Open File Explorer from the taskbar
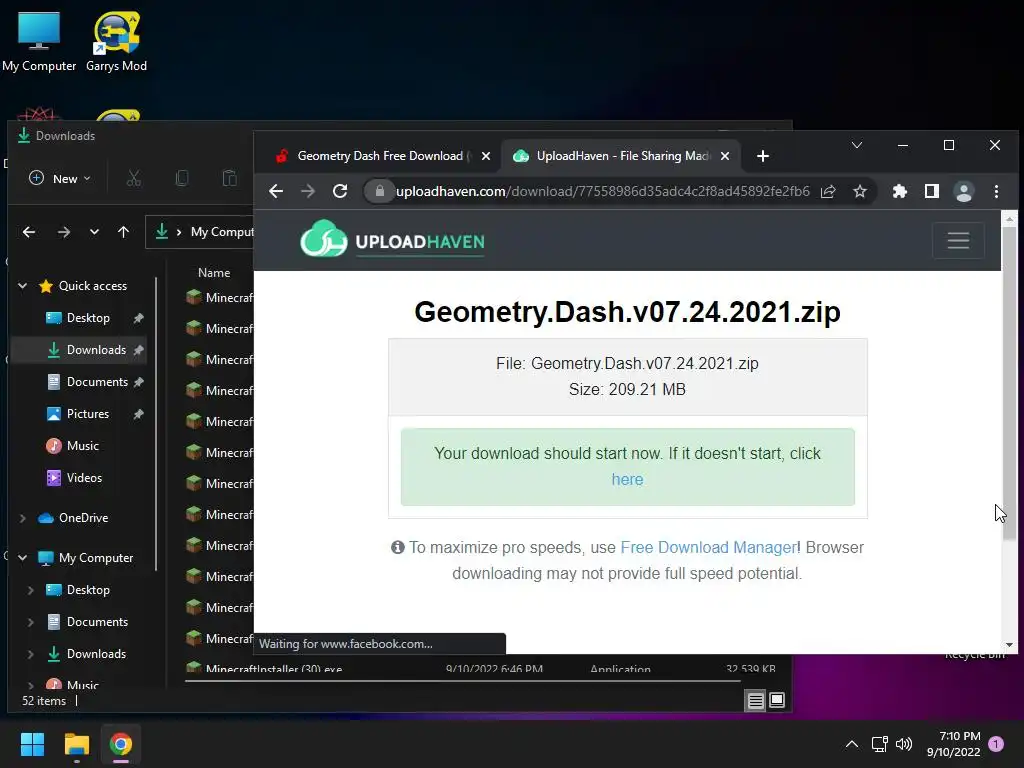The width and height of the screenshot is (1024, 768). tap(76, 744)
